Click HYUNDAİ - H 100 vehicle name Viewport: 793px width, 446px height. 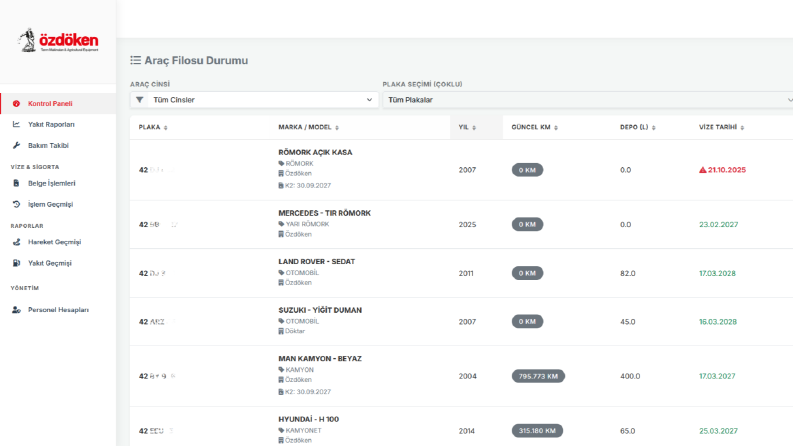point(309,419)
